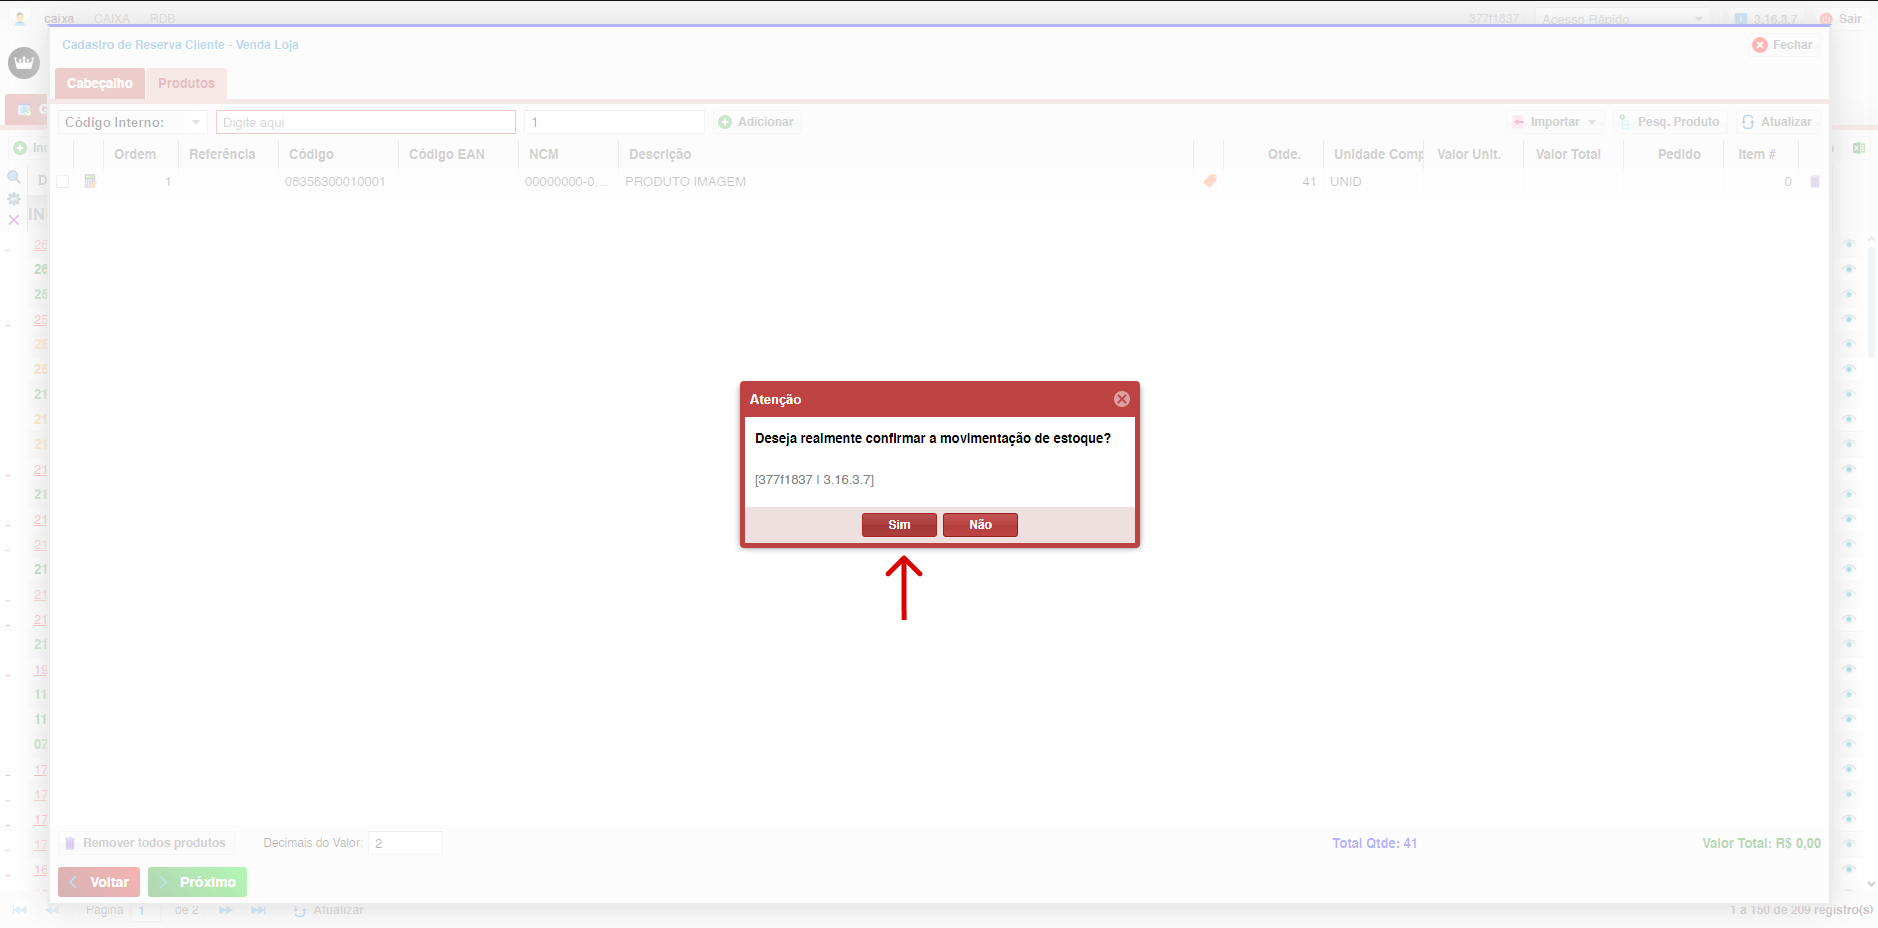Click the delete trash icon in product row
Screen dimensions: 1878x928
point(1814,182)
